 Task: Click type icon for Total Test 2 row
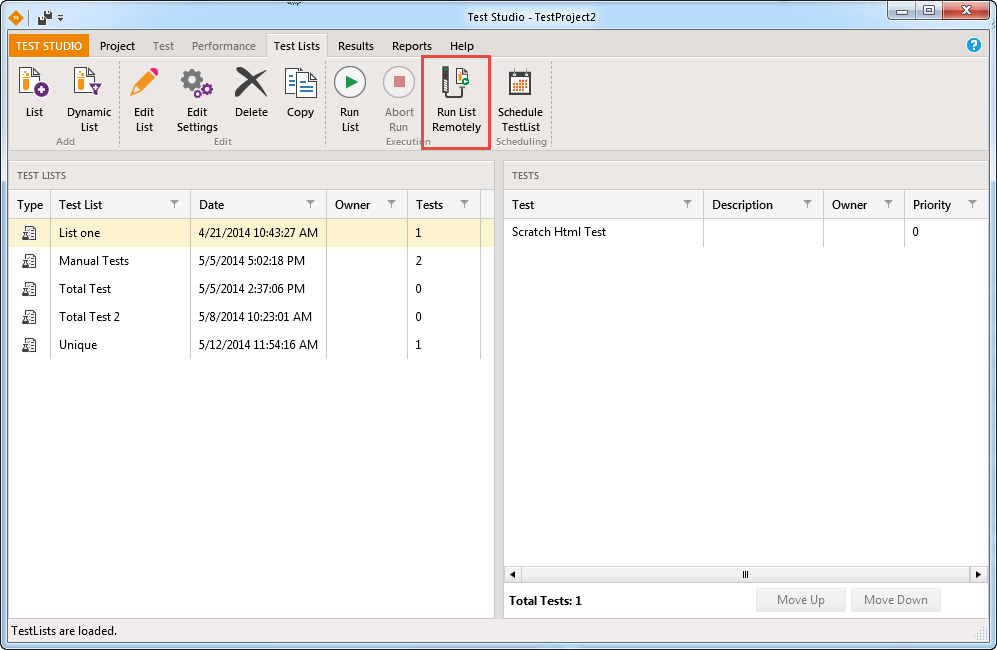[x=29, y=317]
